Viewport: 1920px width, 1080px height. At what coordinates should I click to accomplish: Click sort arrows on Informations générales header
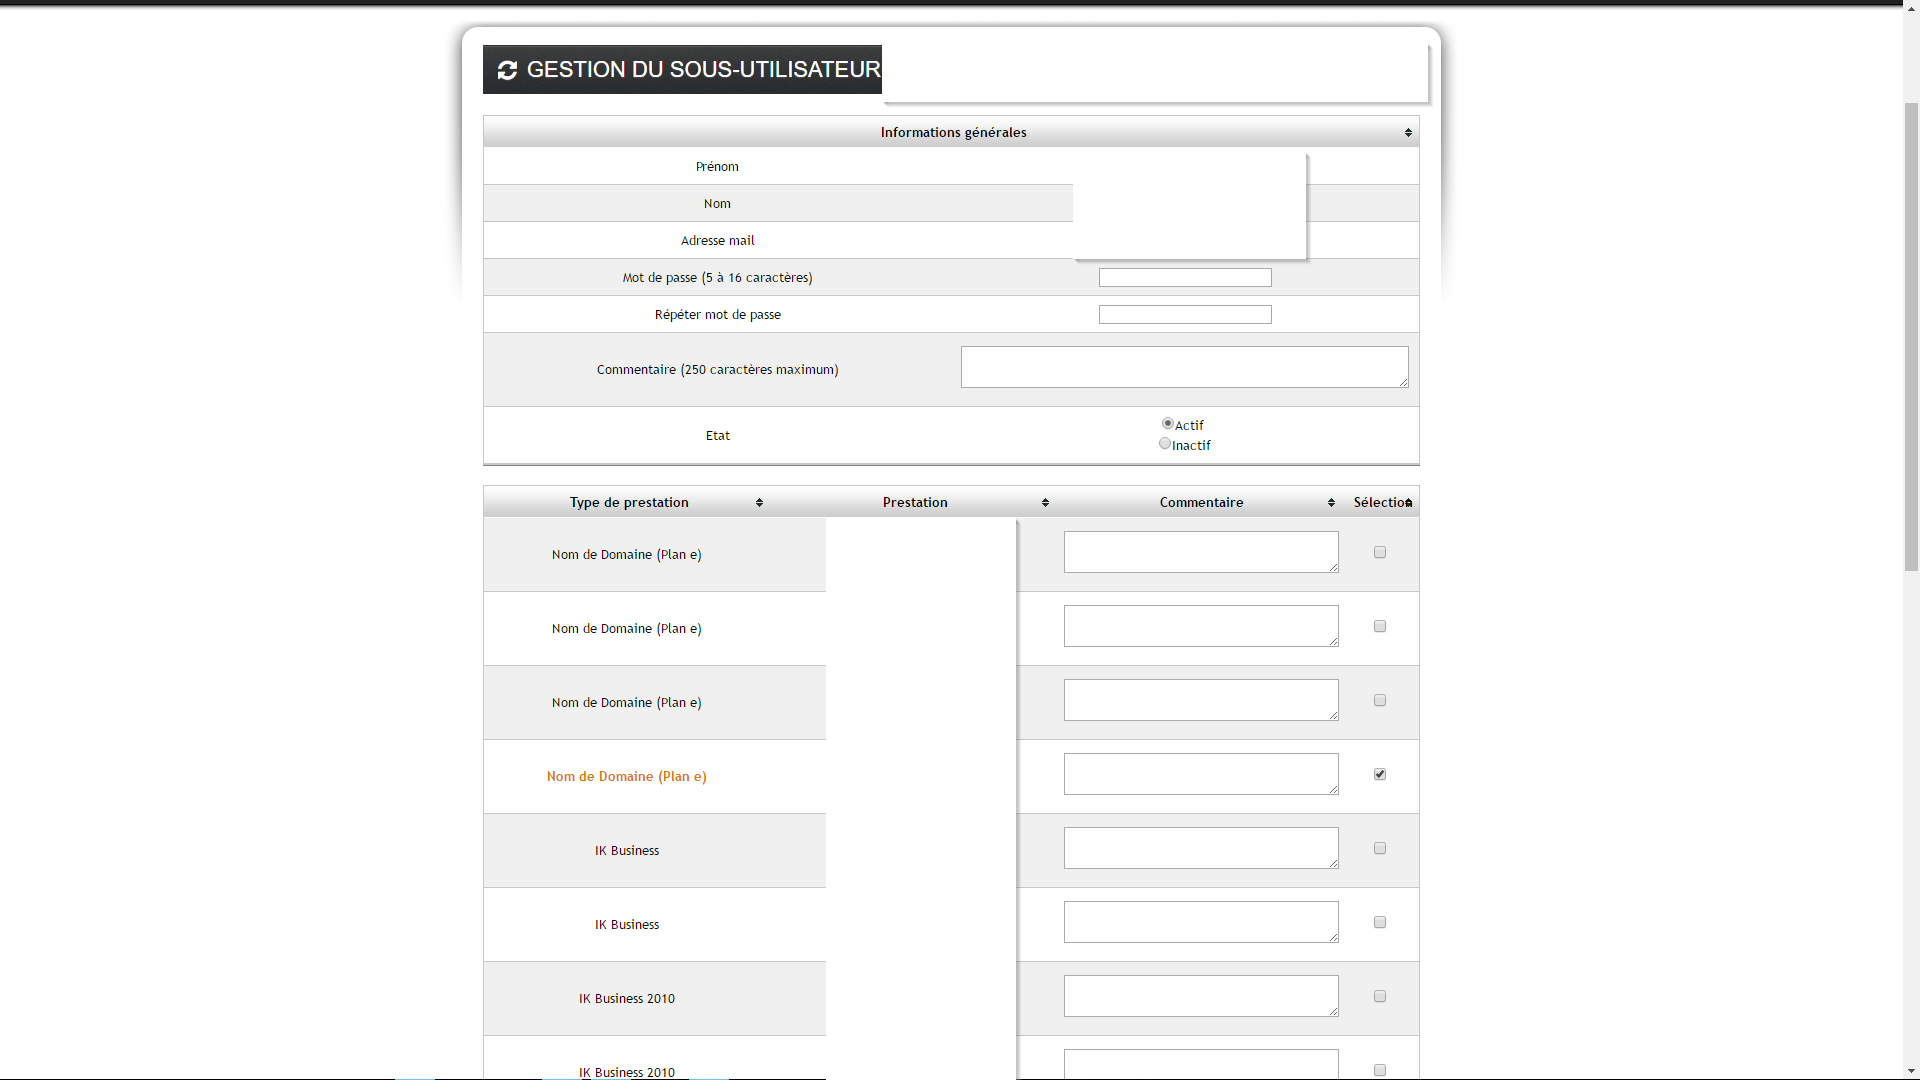pyautogui.click(x=1408, y=133)
